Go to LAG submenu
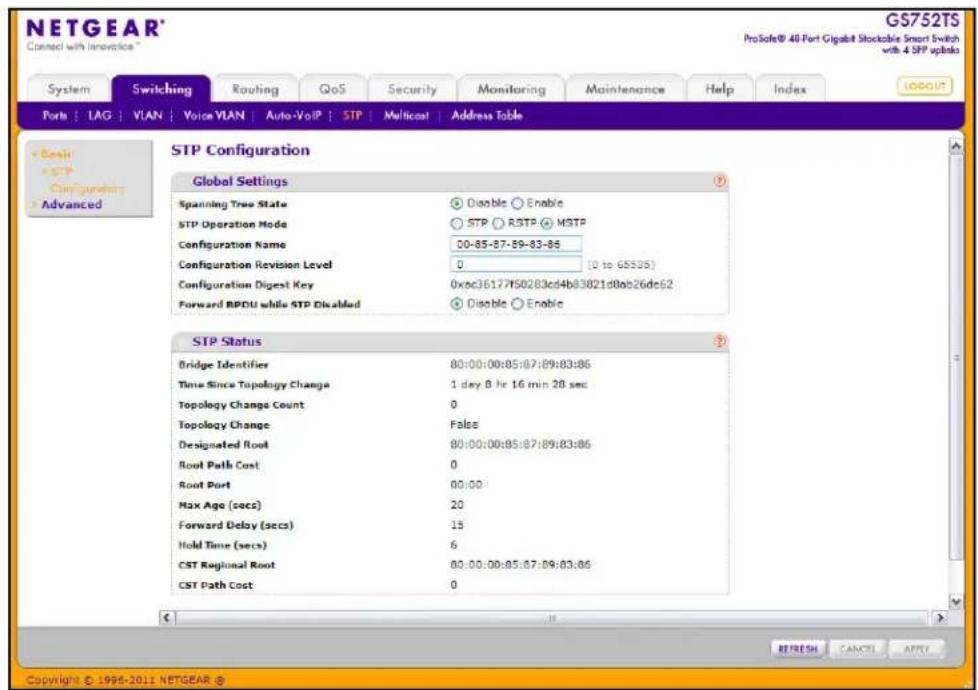 99,115
